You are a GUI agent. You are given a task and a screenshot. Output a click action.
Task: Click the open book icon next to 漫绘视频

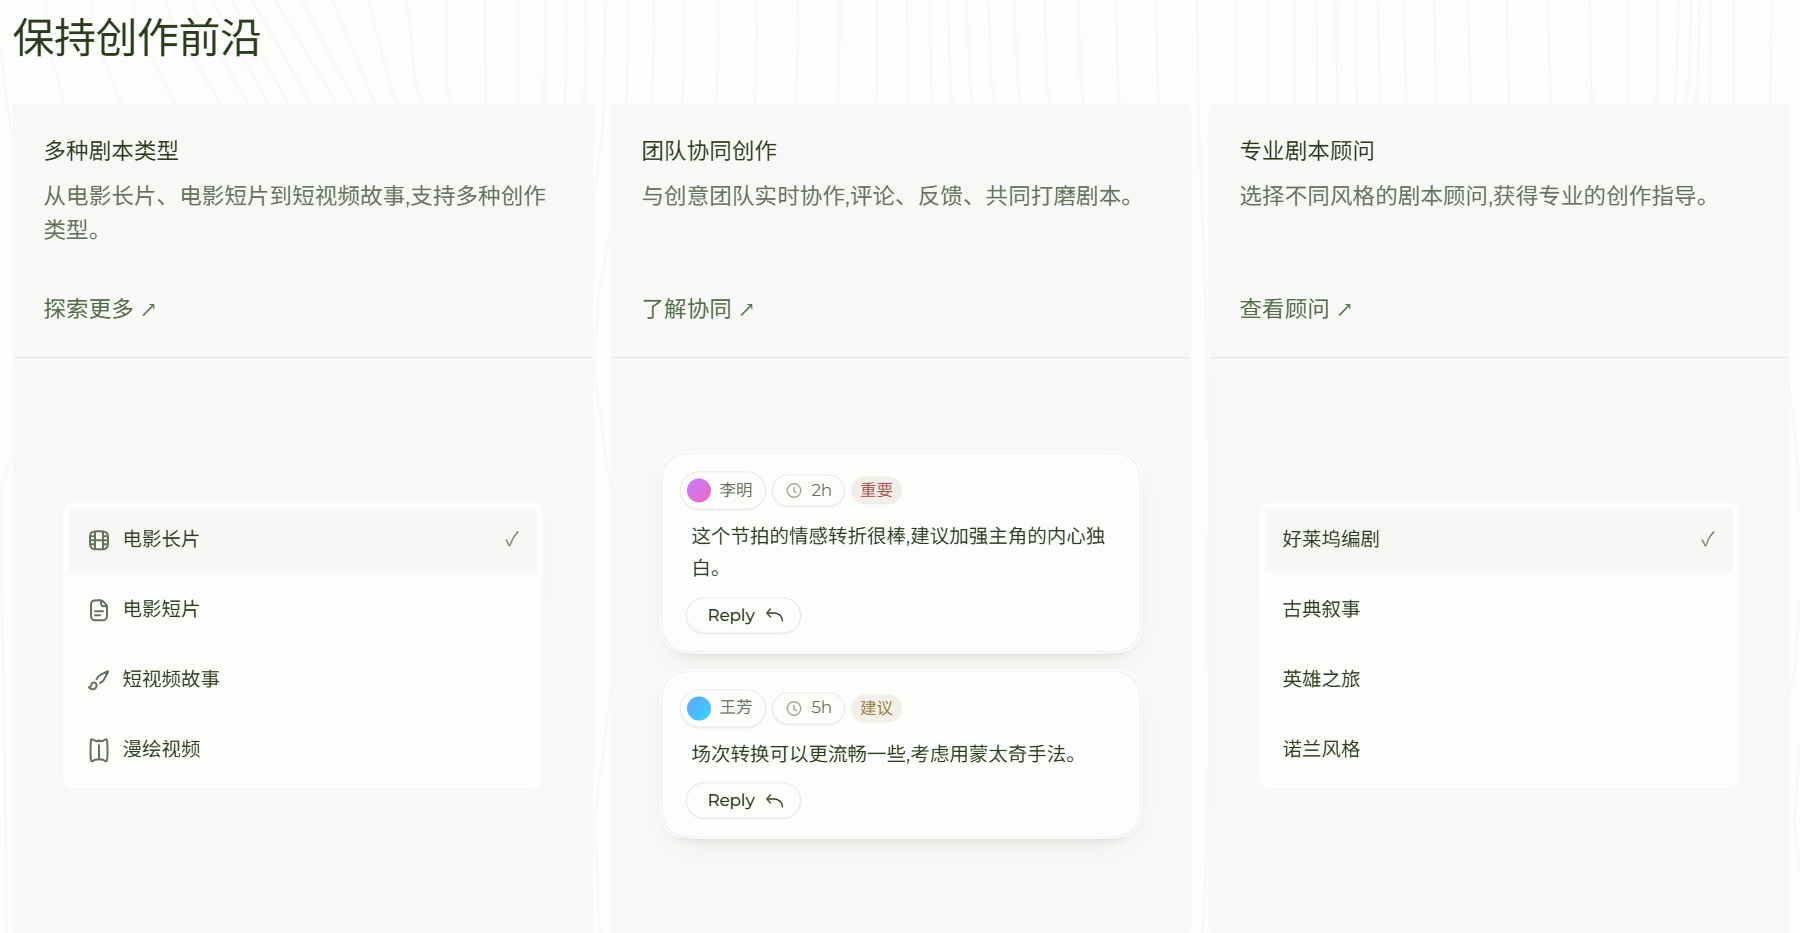[98, 749]
